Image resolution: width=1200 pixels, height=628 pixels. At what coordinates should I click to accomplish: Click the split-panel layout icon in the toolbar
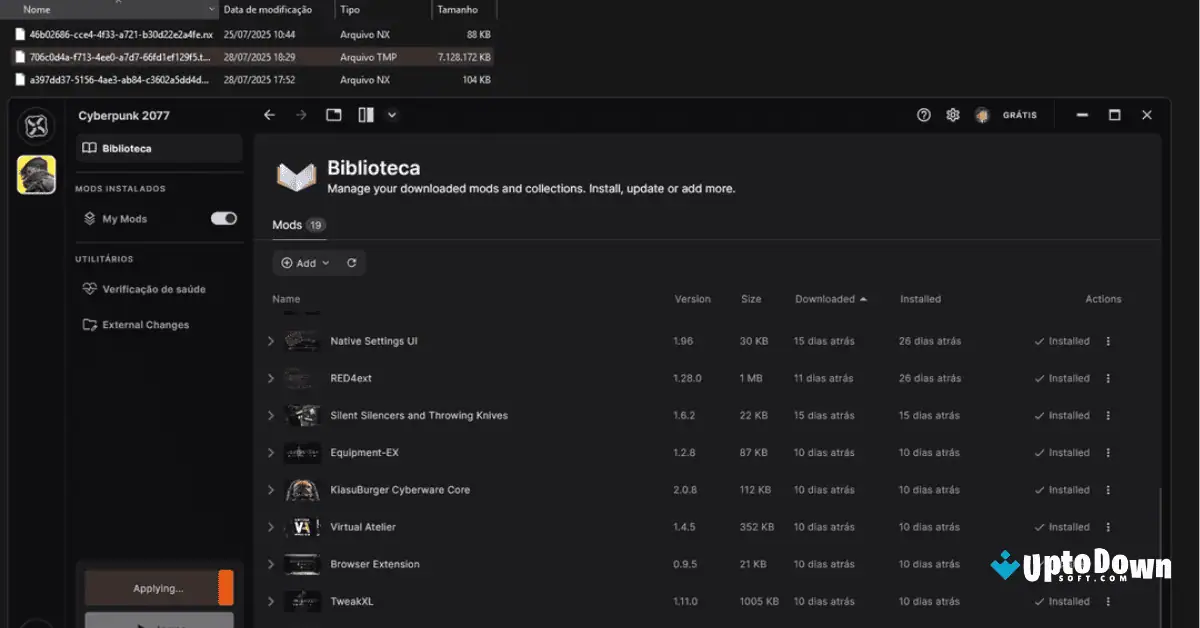pos(367,114)
